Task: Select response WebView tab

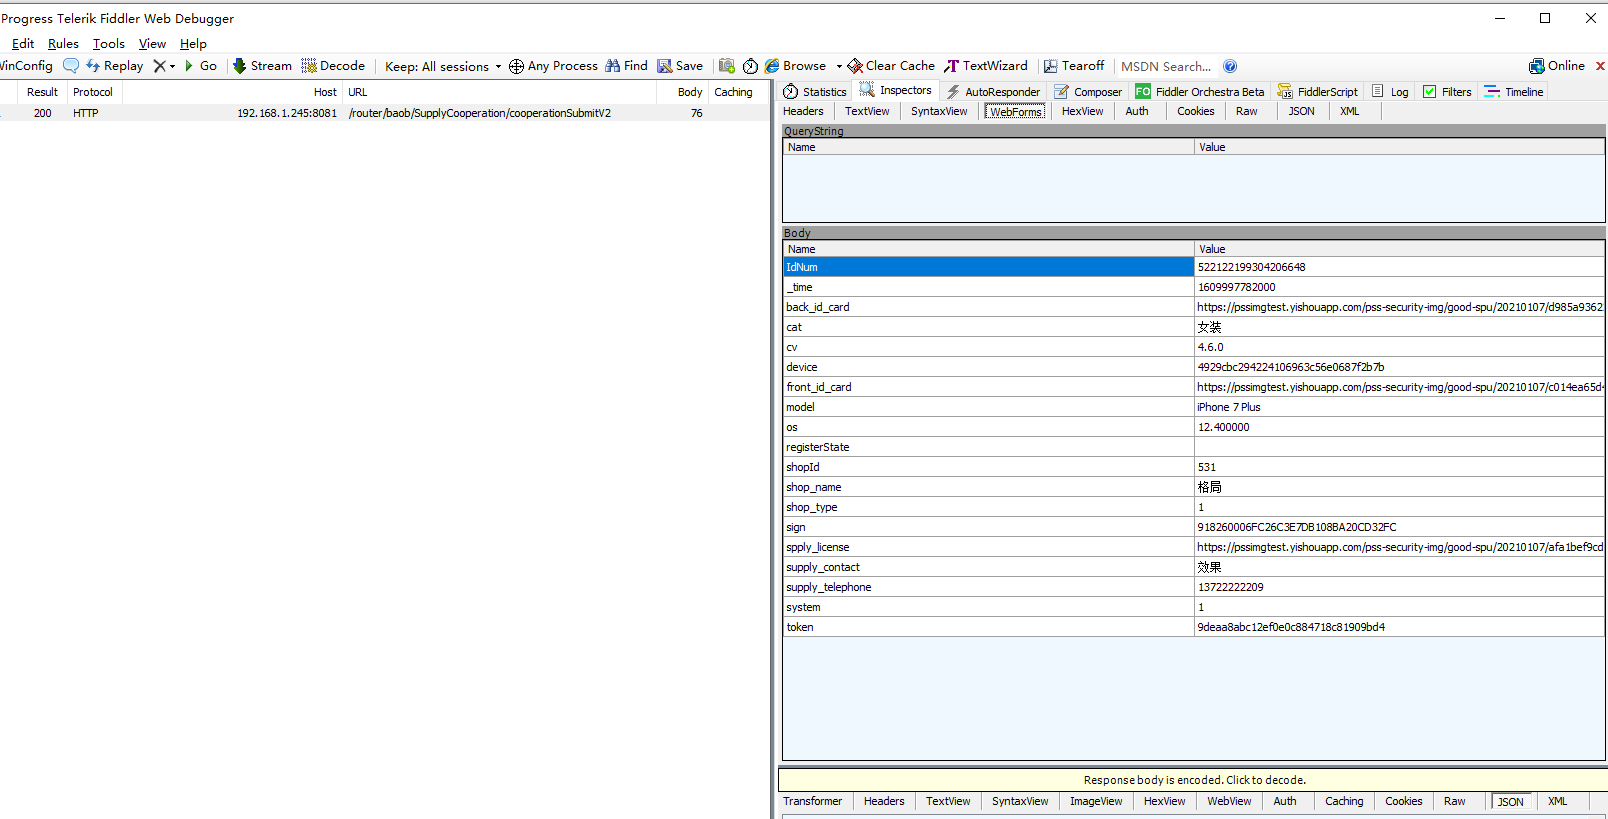Action: 1229,801
